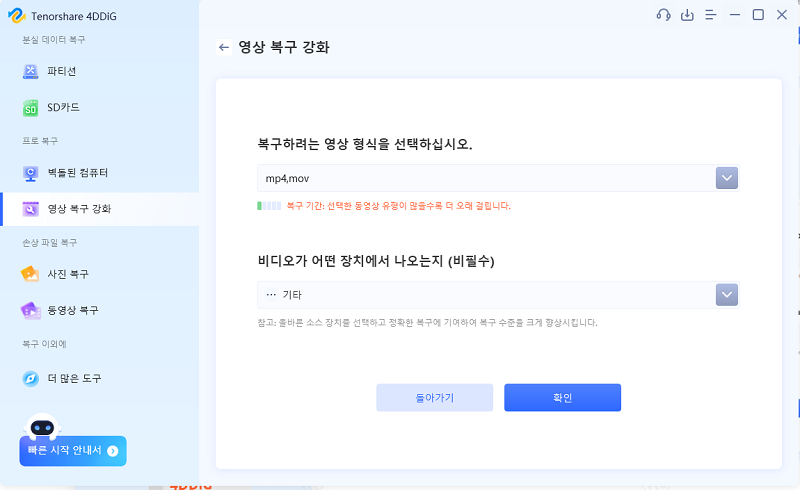
Task: Click the recovery duration indicator bar
Action: point(269,206)
